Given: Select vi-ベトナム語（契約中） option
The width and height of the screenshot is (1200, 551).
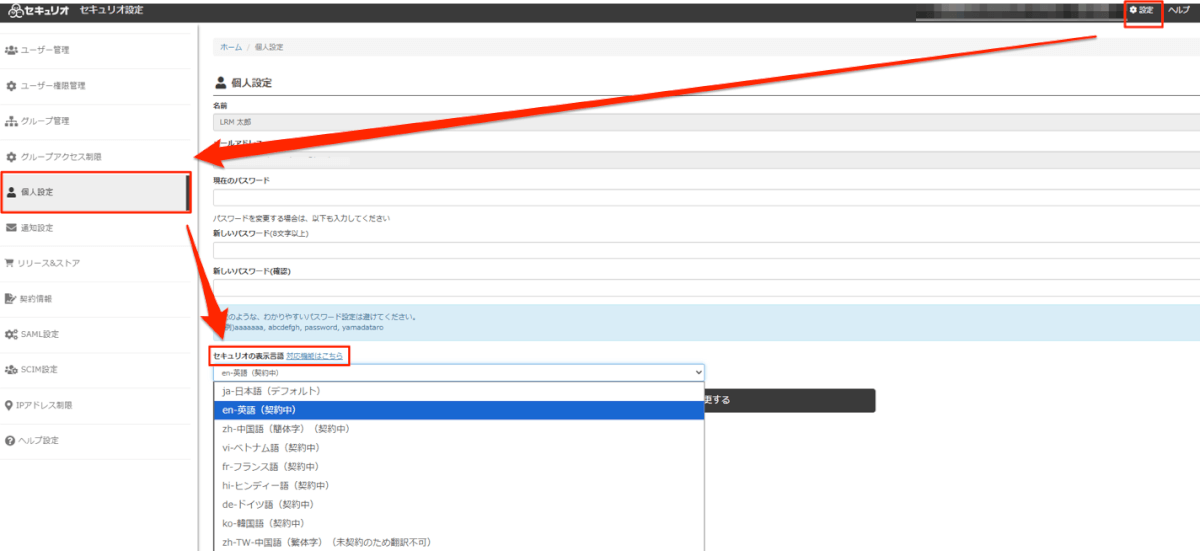Looking at the screenshot, I should click(459, 447).
